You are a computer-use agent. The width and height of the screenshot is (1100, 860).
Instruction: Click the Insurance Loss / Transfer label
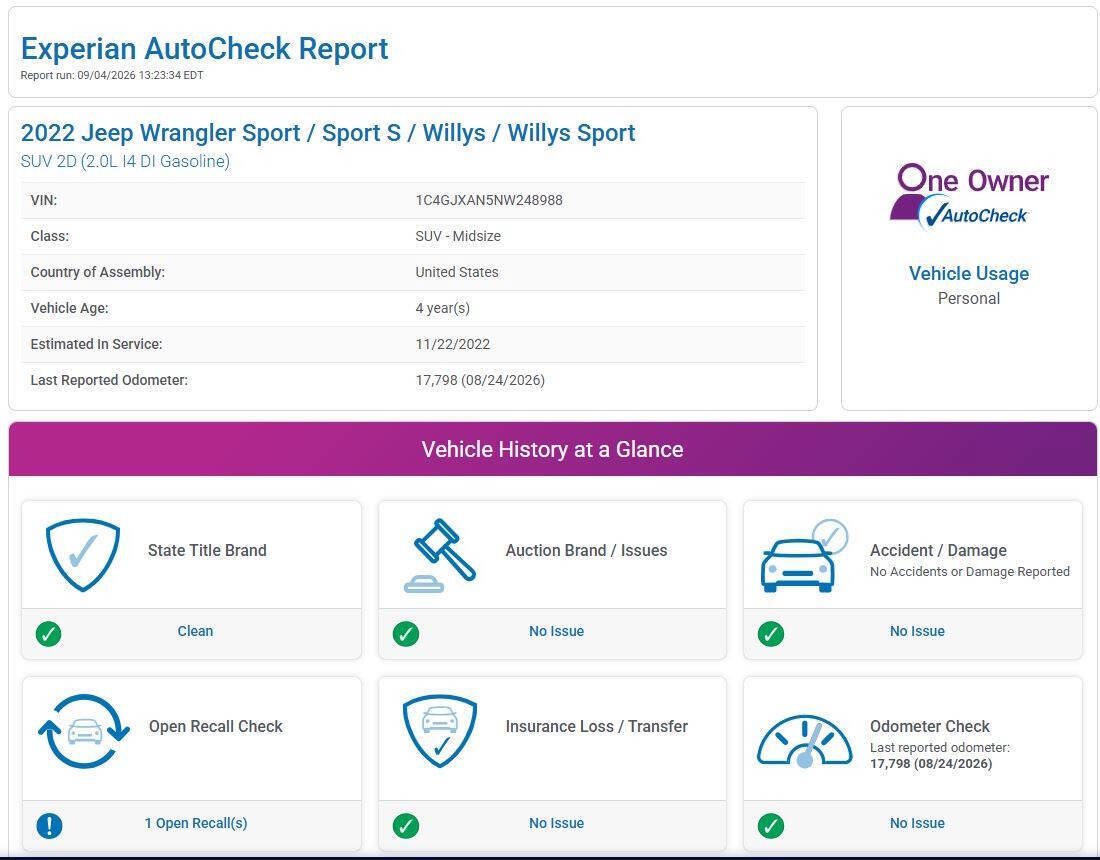point(596,726)
